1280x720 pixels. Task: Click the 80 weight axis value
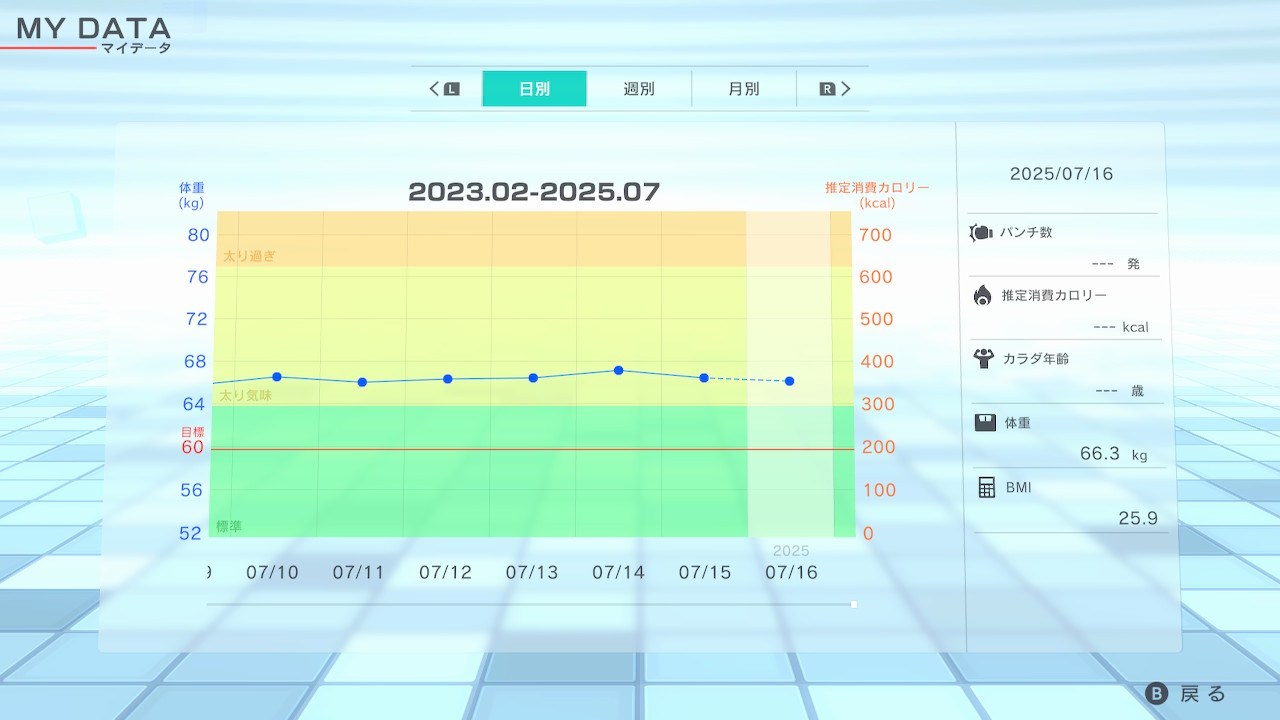tap(198, 235)
